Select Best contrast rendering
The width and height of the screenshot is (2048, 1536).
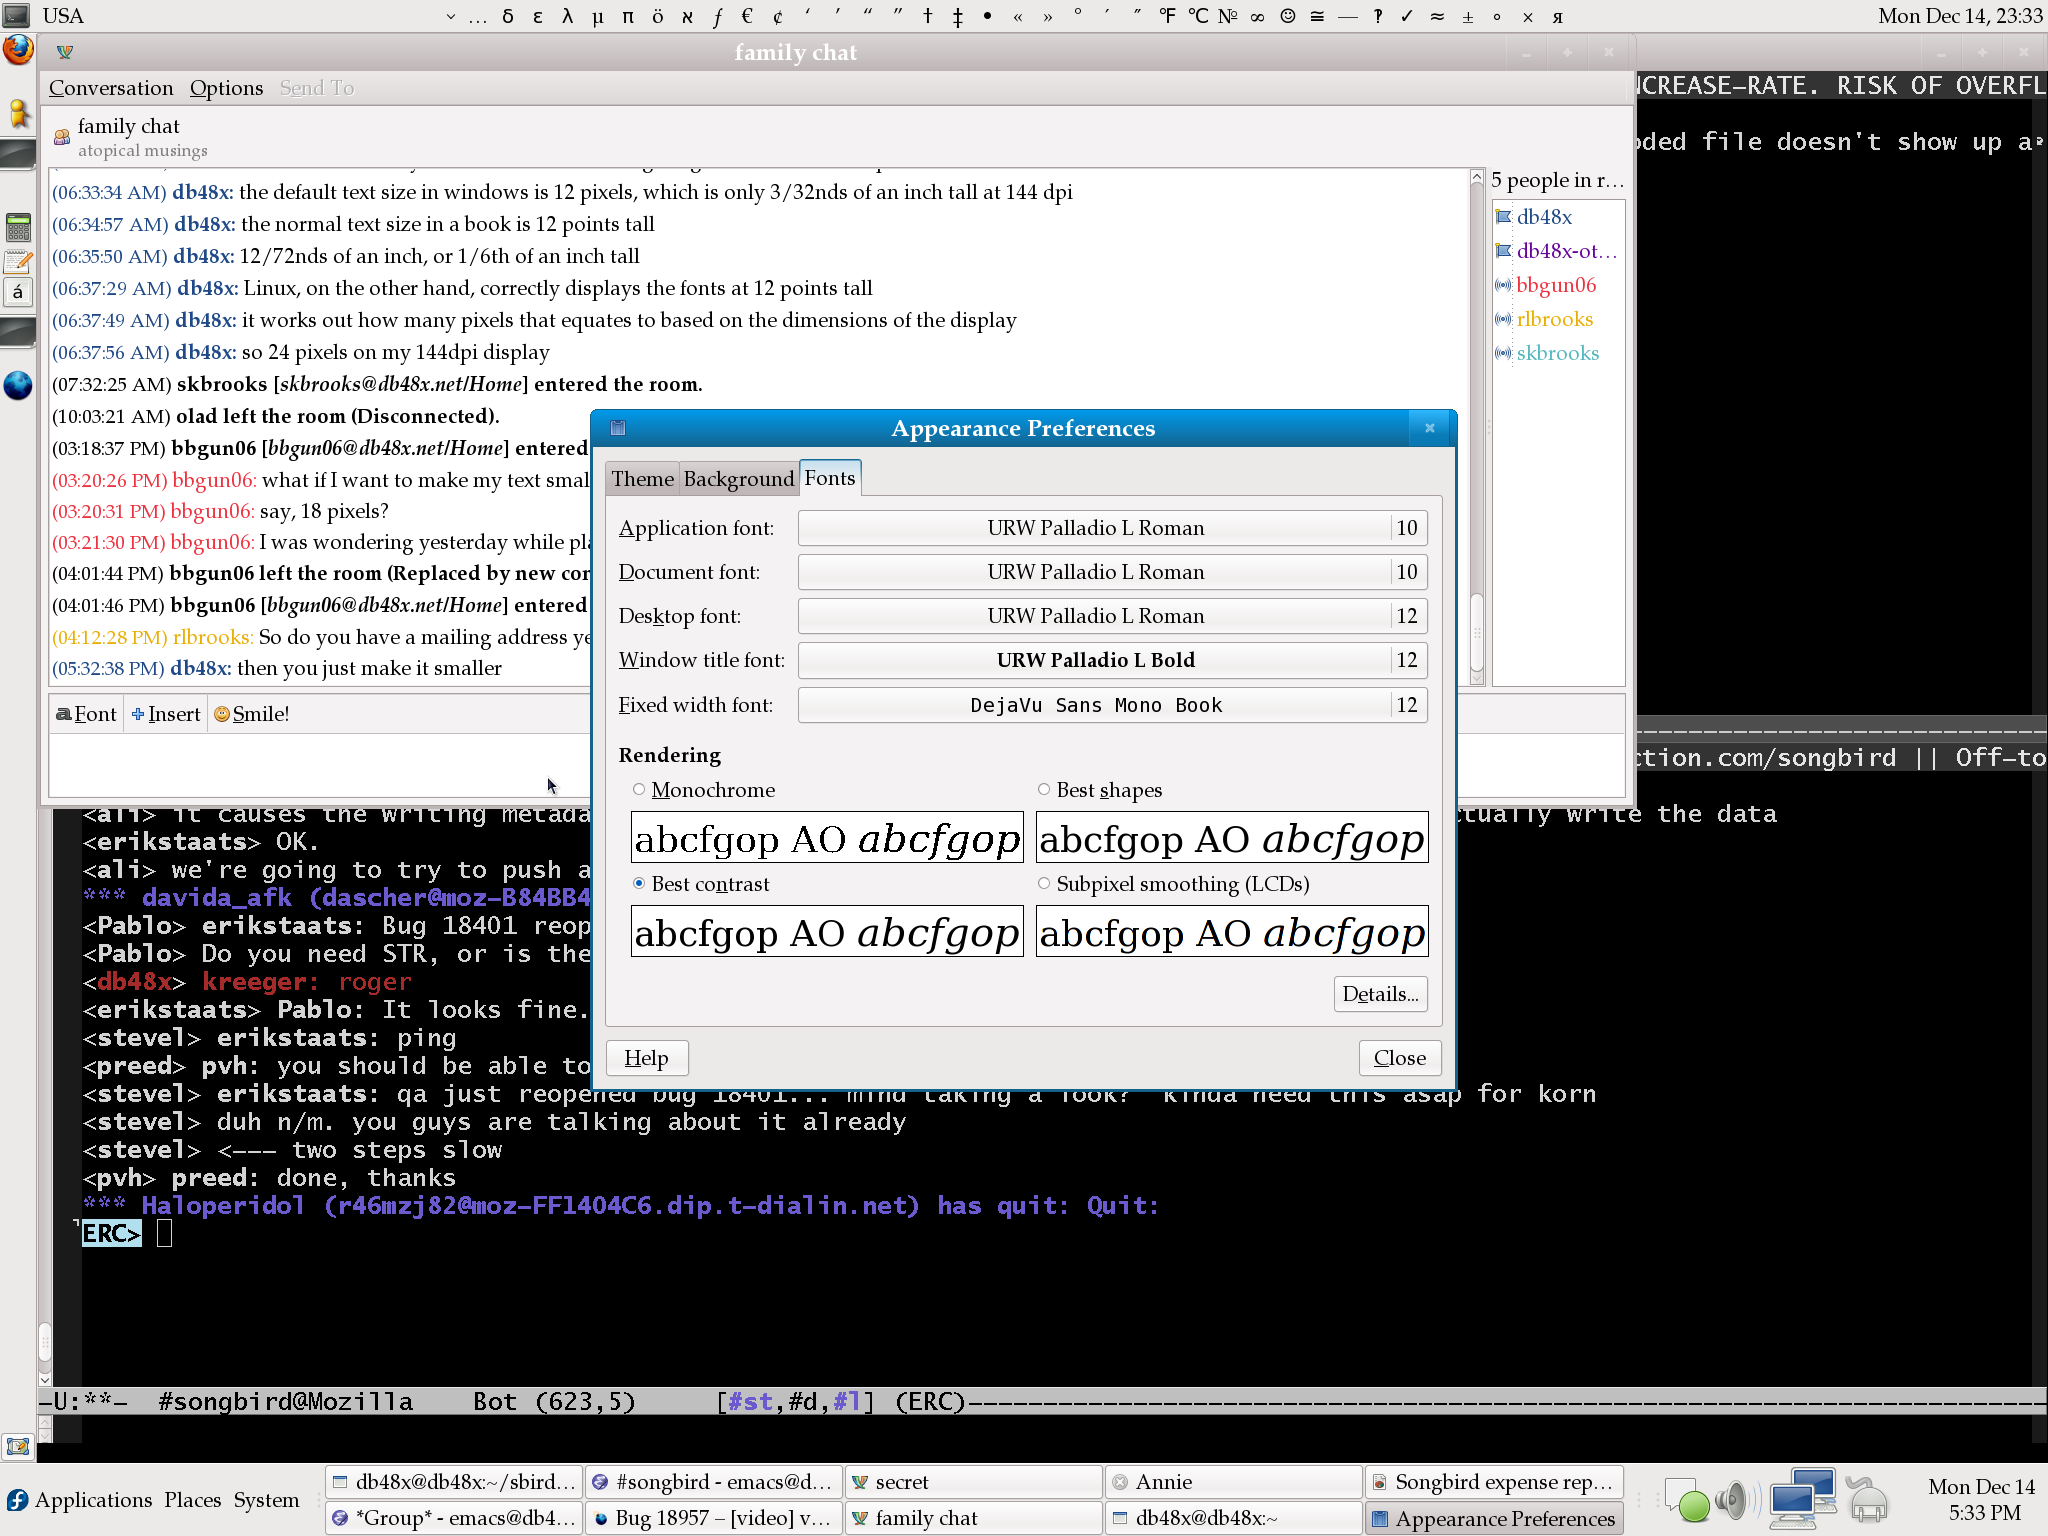click(701, 884)
